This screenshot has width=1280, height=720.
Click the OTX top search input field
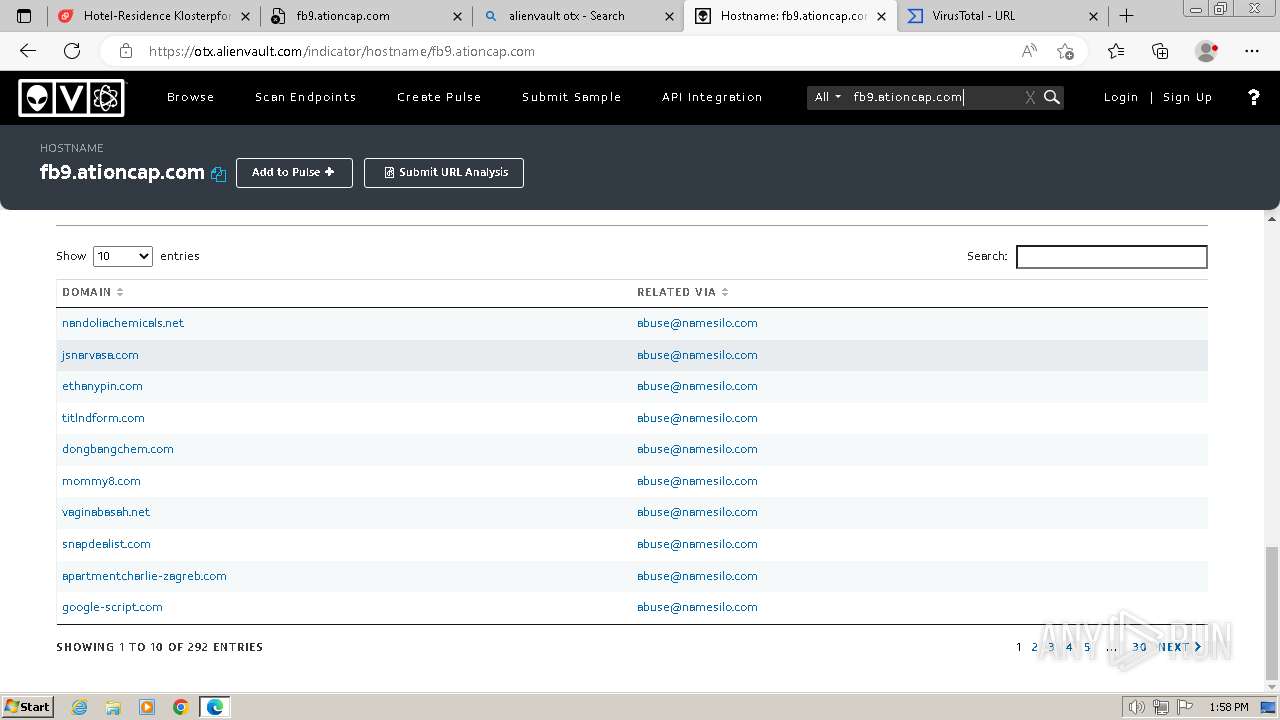click(x=935, y=97)
